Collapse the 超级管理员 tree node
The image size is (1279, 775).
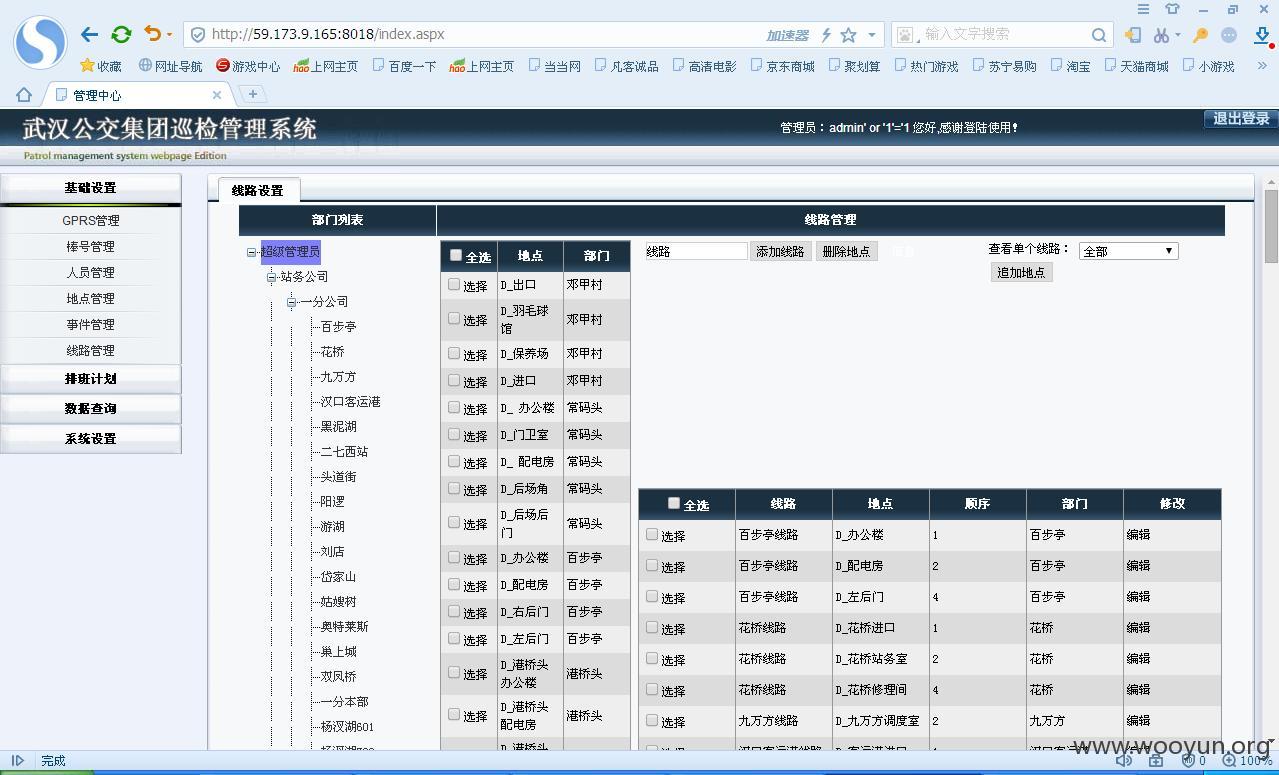tap(251, 252)
